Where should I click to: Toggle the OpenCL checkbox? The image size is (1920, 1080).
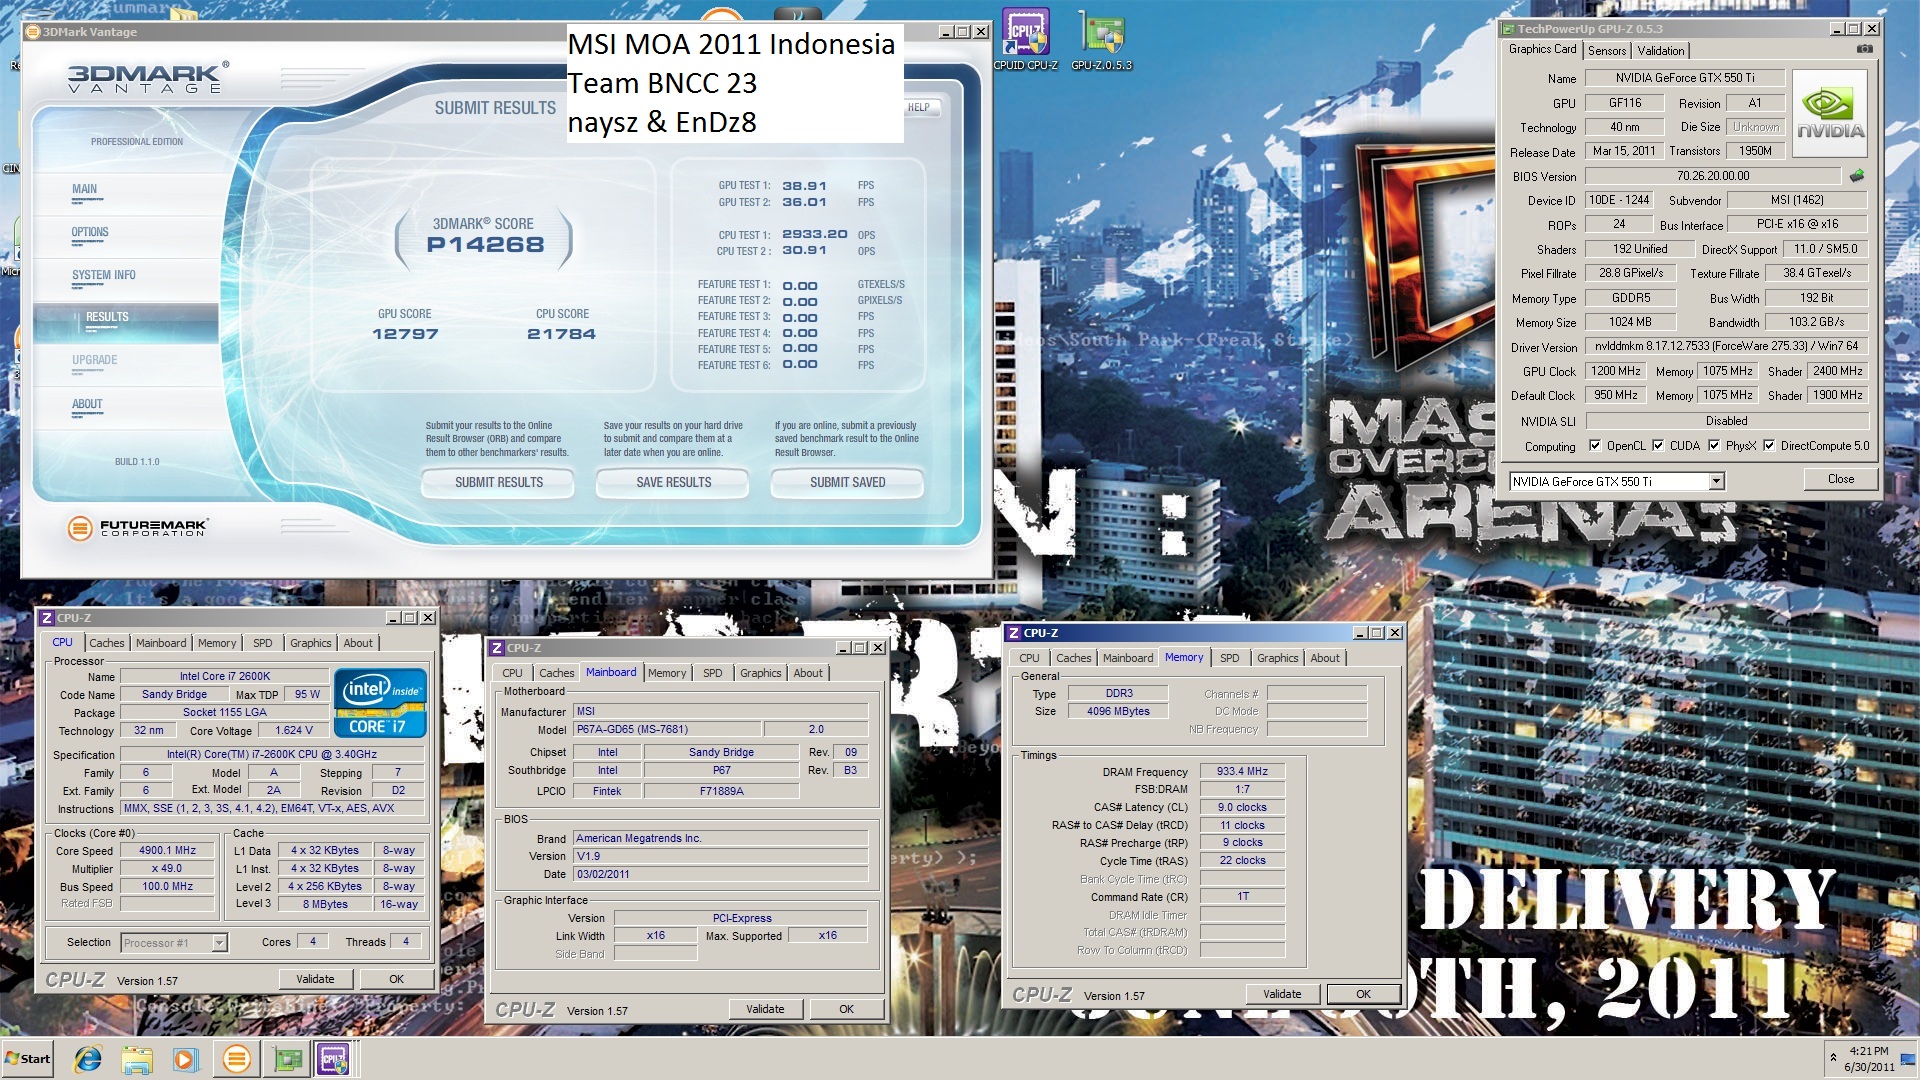click(1595, 446)
